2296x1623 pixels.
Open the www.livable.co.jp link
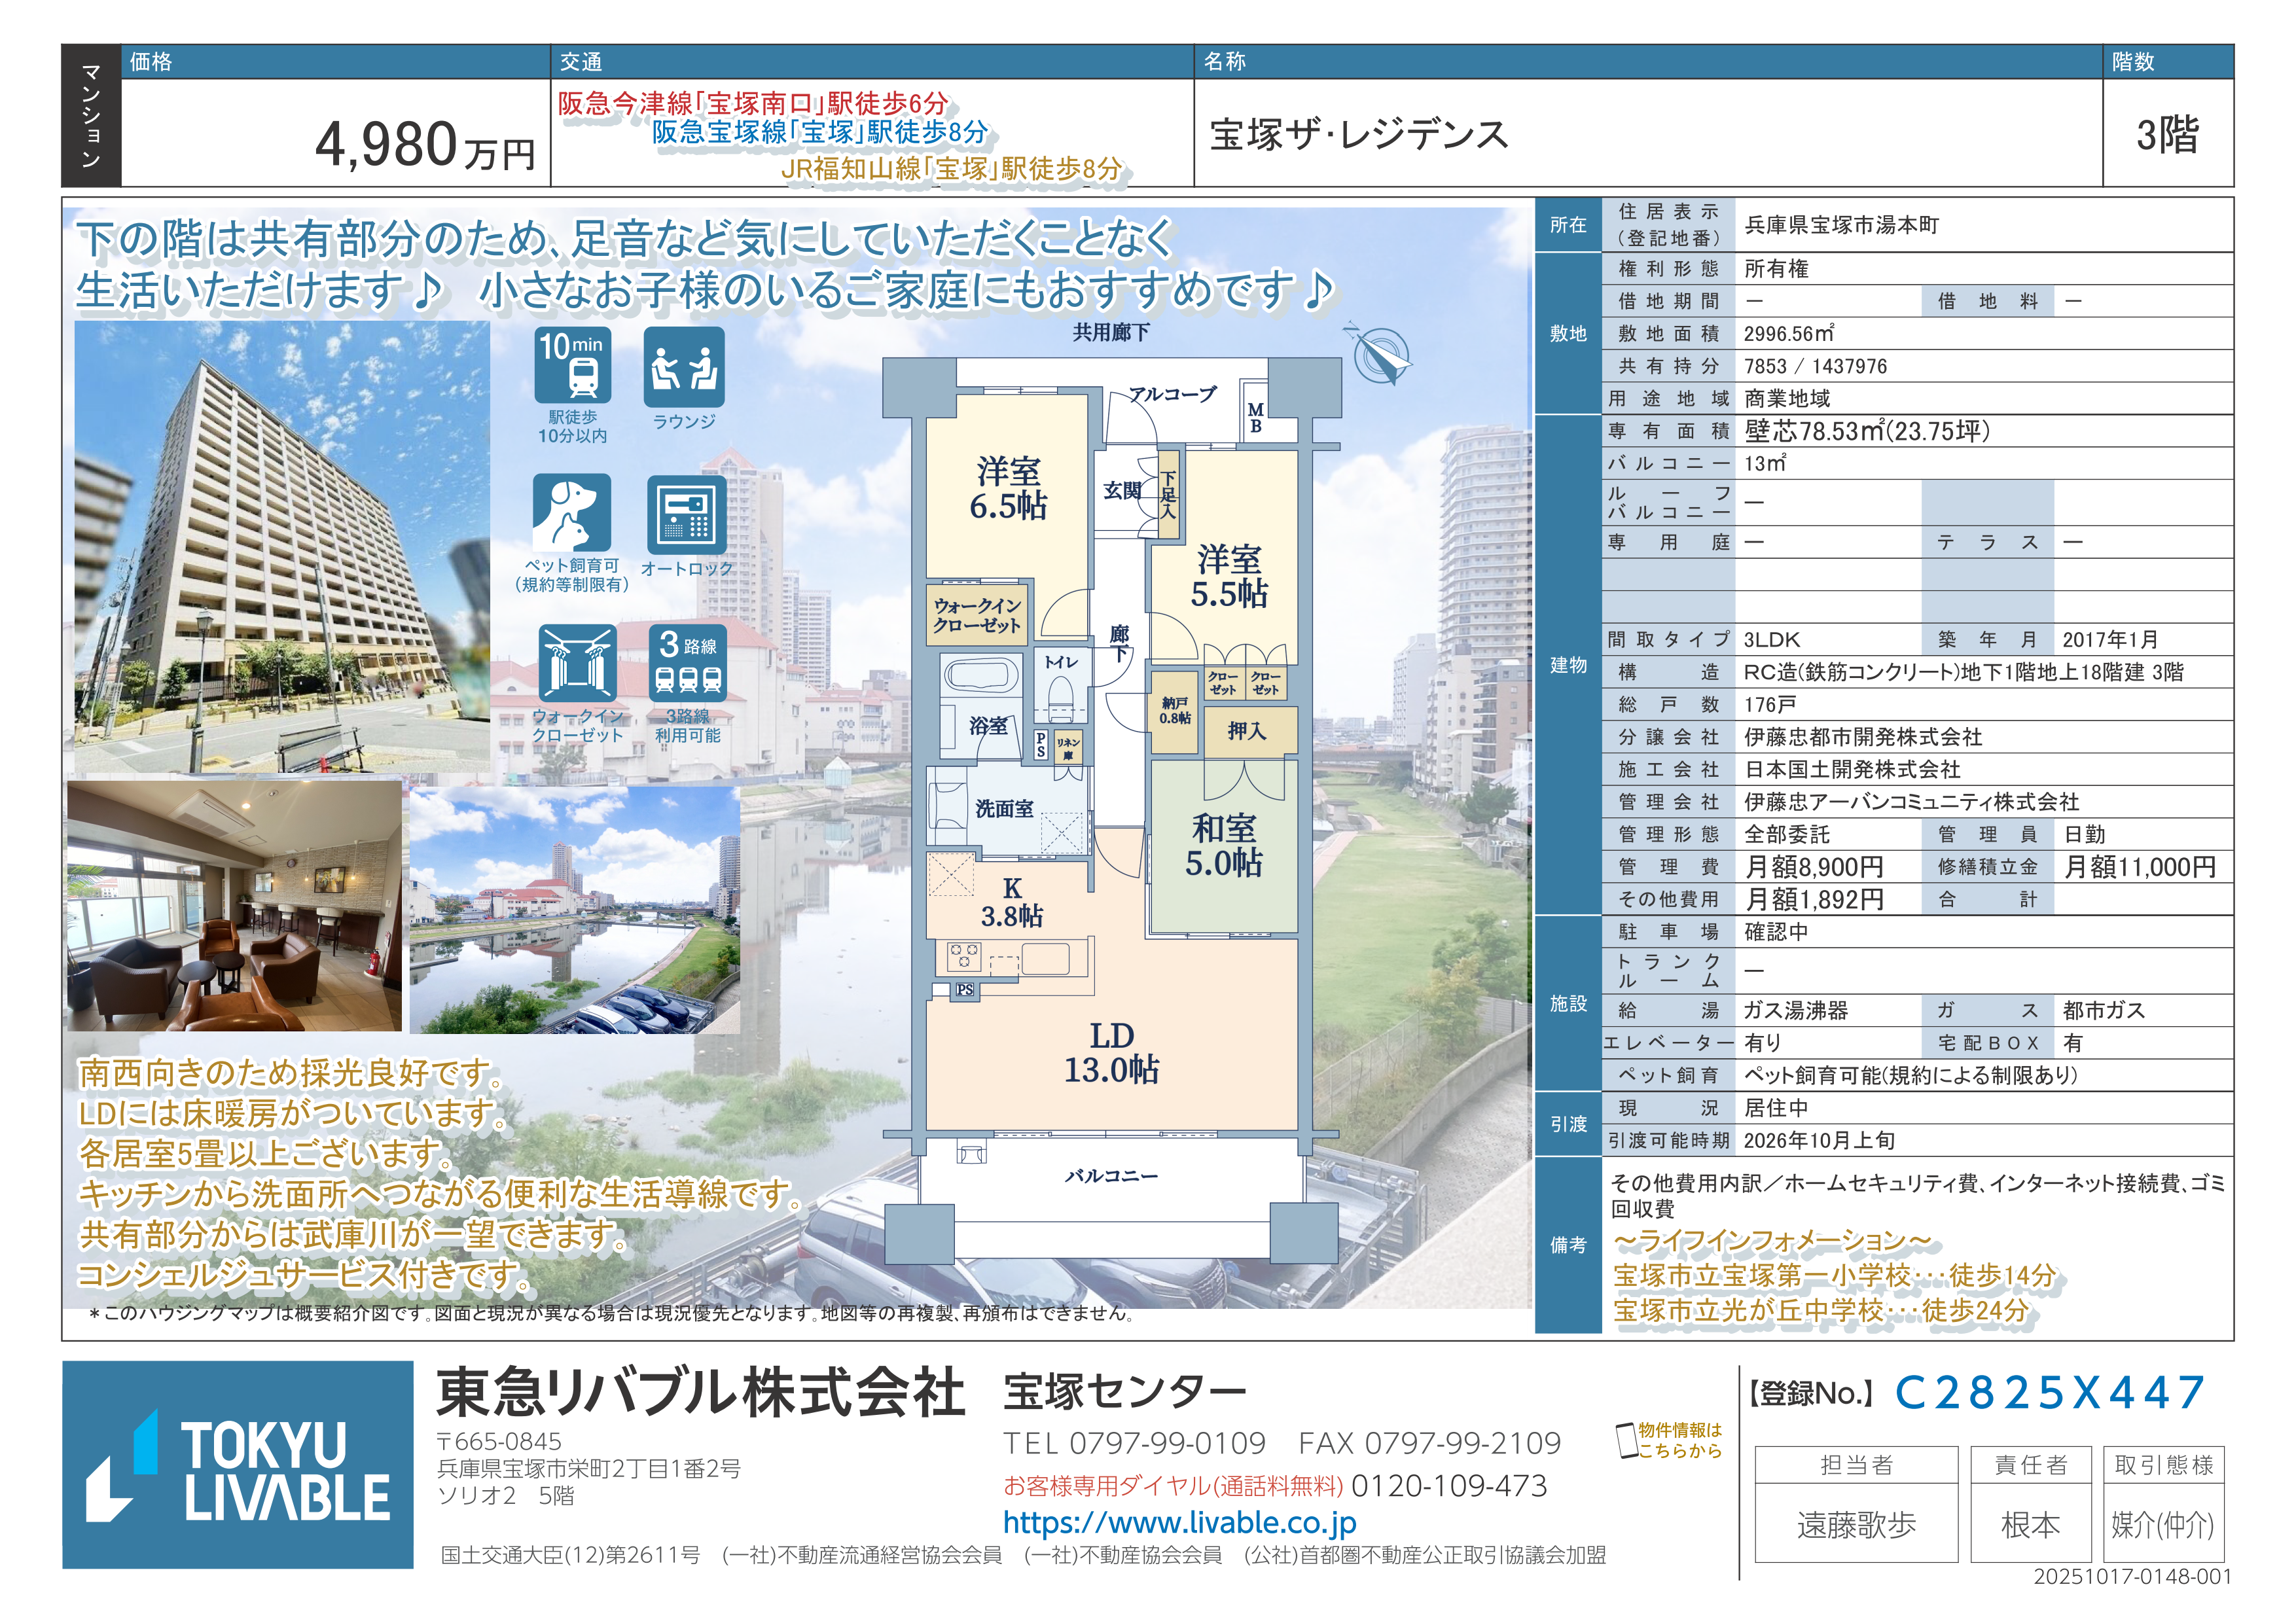pos(1179,1523)
